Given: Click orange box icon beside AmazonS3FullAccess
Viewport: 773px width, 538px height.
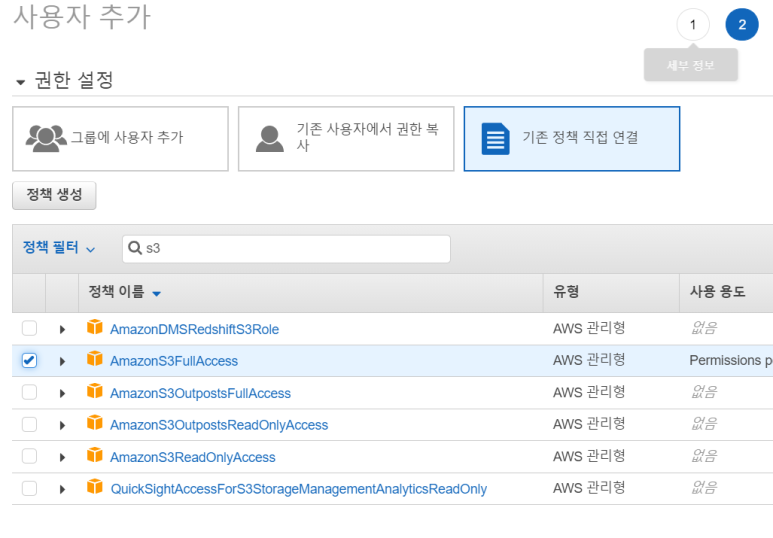Looking at the screenshot, I should point(95,359).
